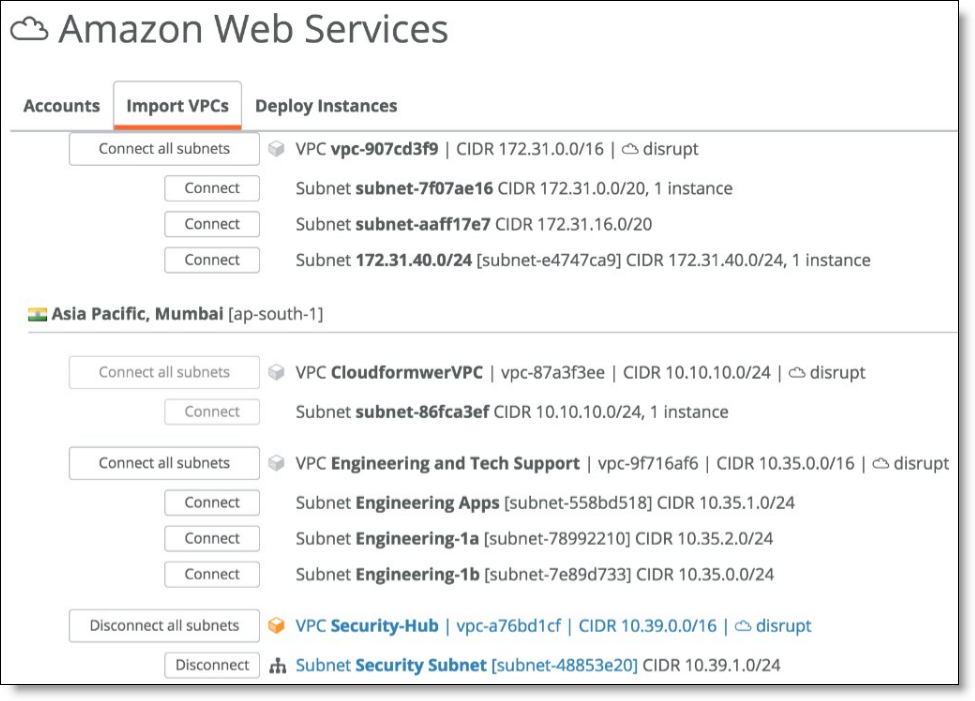Connect the Engineering Apps subnet
Image resolution: width=975 pixels, height=701 pixels.
[212, 503]
